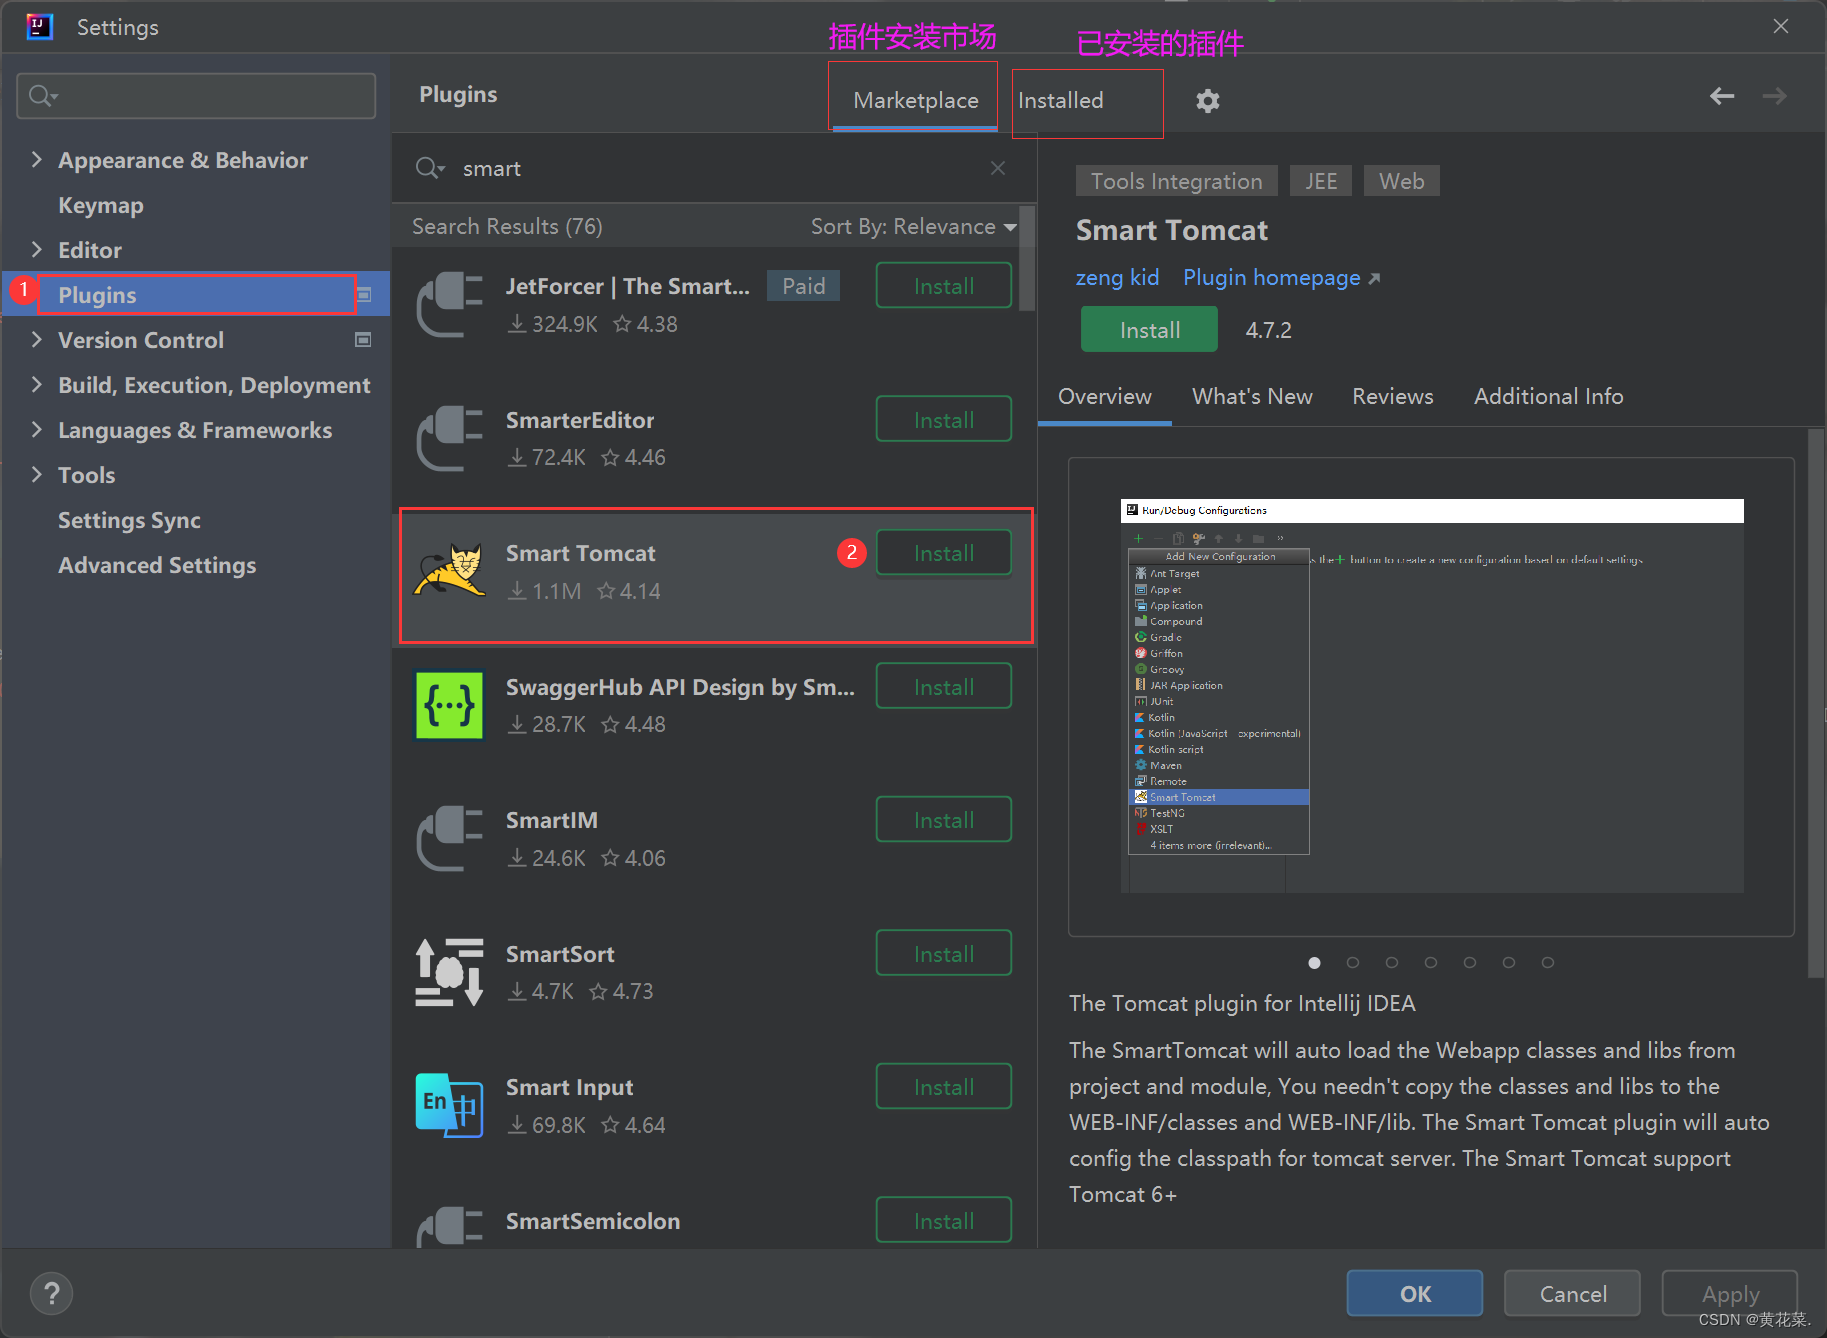
Task: Close the Settings dialog window
Action: pyautogui.click(x=1781, y=27)
